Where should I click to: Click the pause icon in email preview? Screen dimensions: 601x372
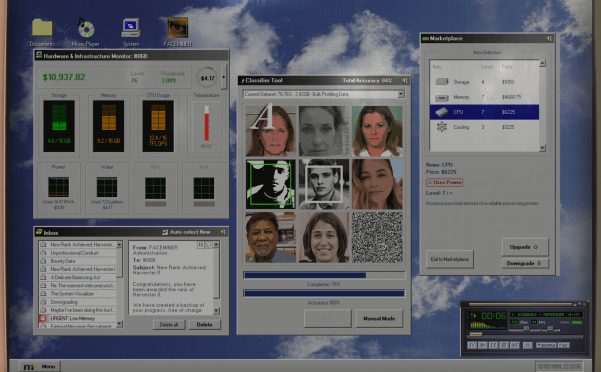pyautogui.click(x=200, y=244)
